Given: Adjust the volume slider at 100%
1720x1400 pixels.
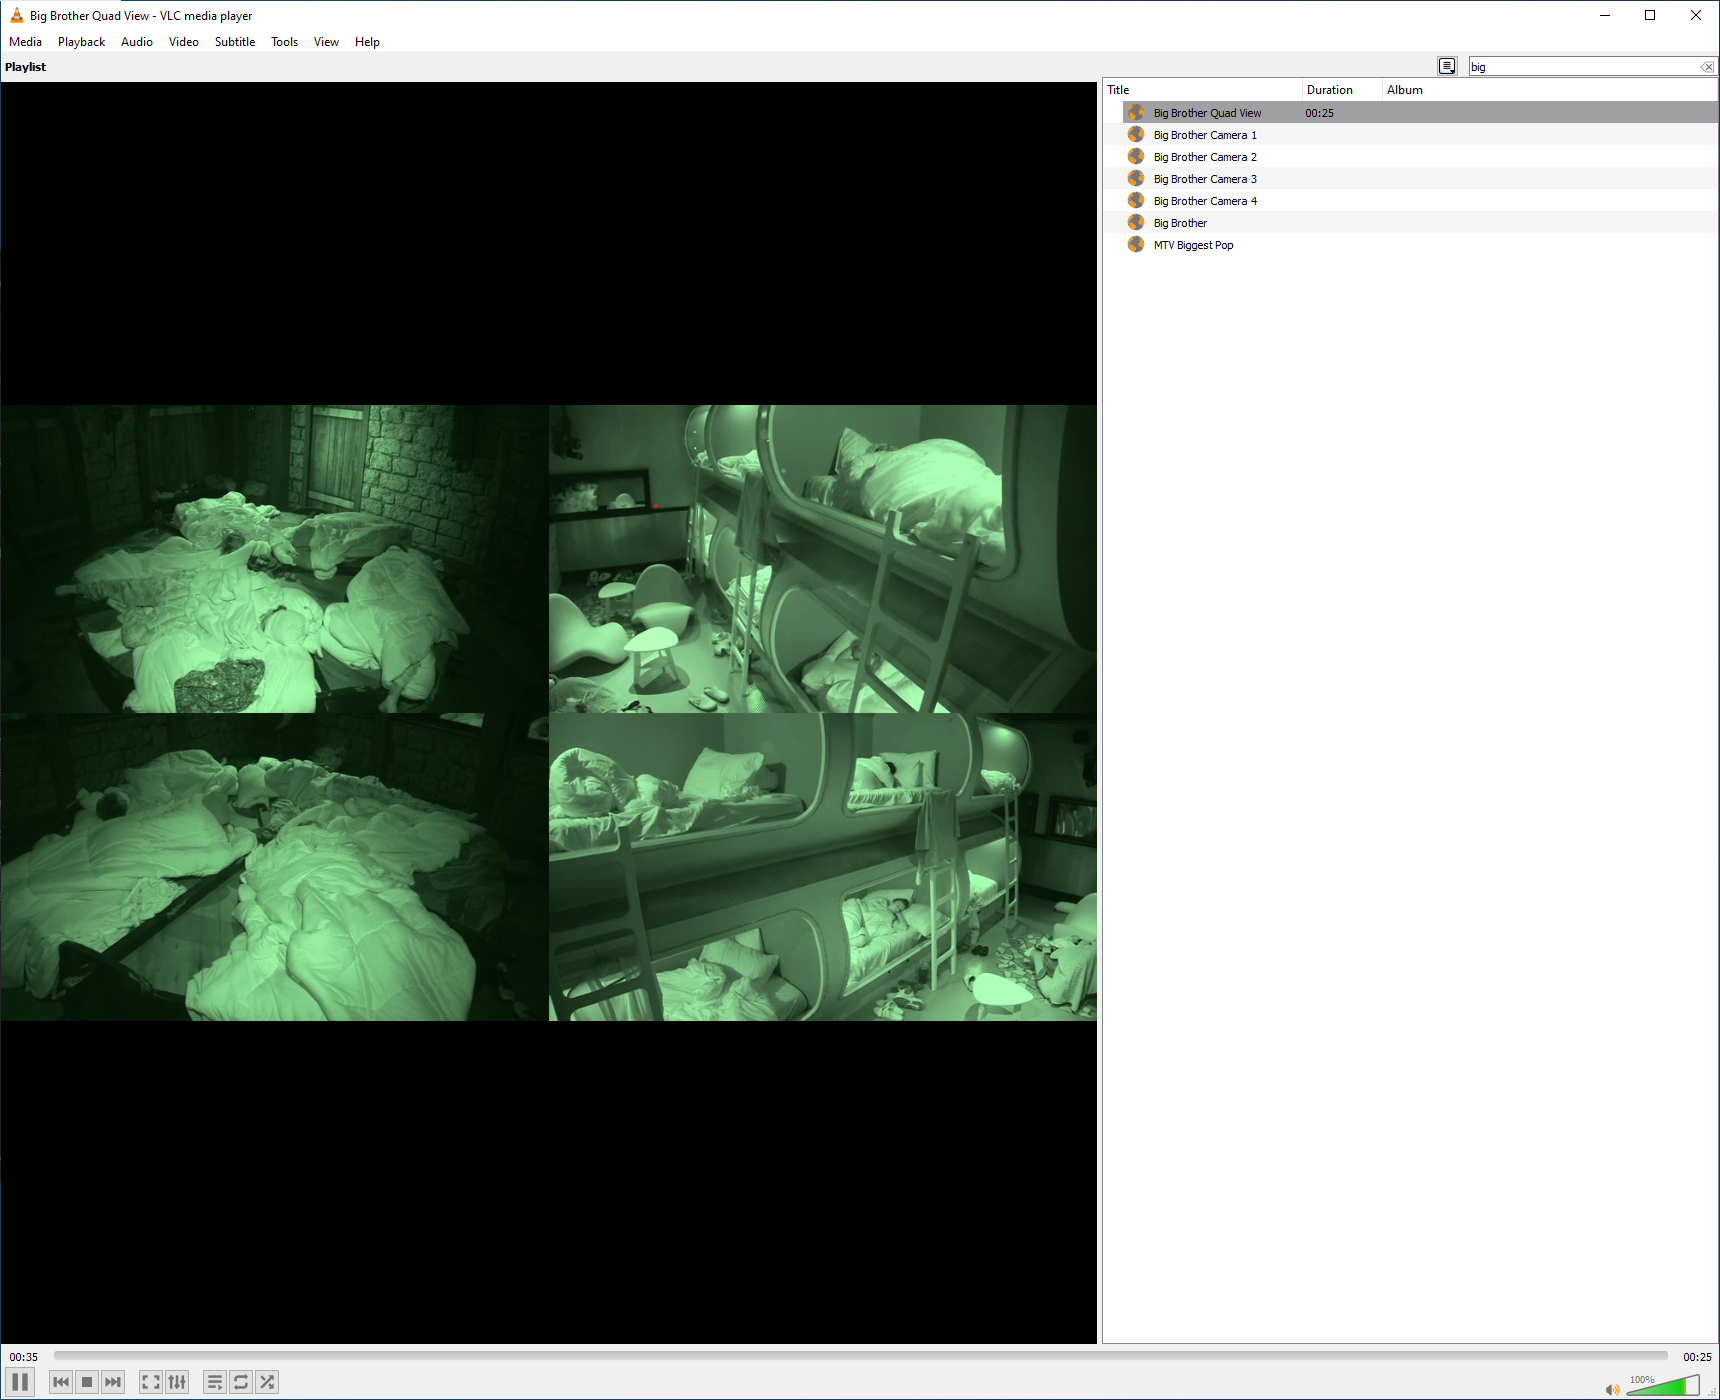Looking at the screenshot, I should click(1663, 1385).
